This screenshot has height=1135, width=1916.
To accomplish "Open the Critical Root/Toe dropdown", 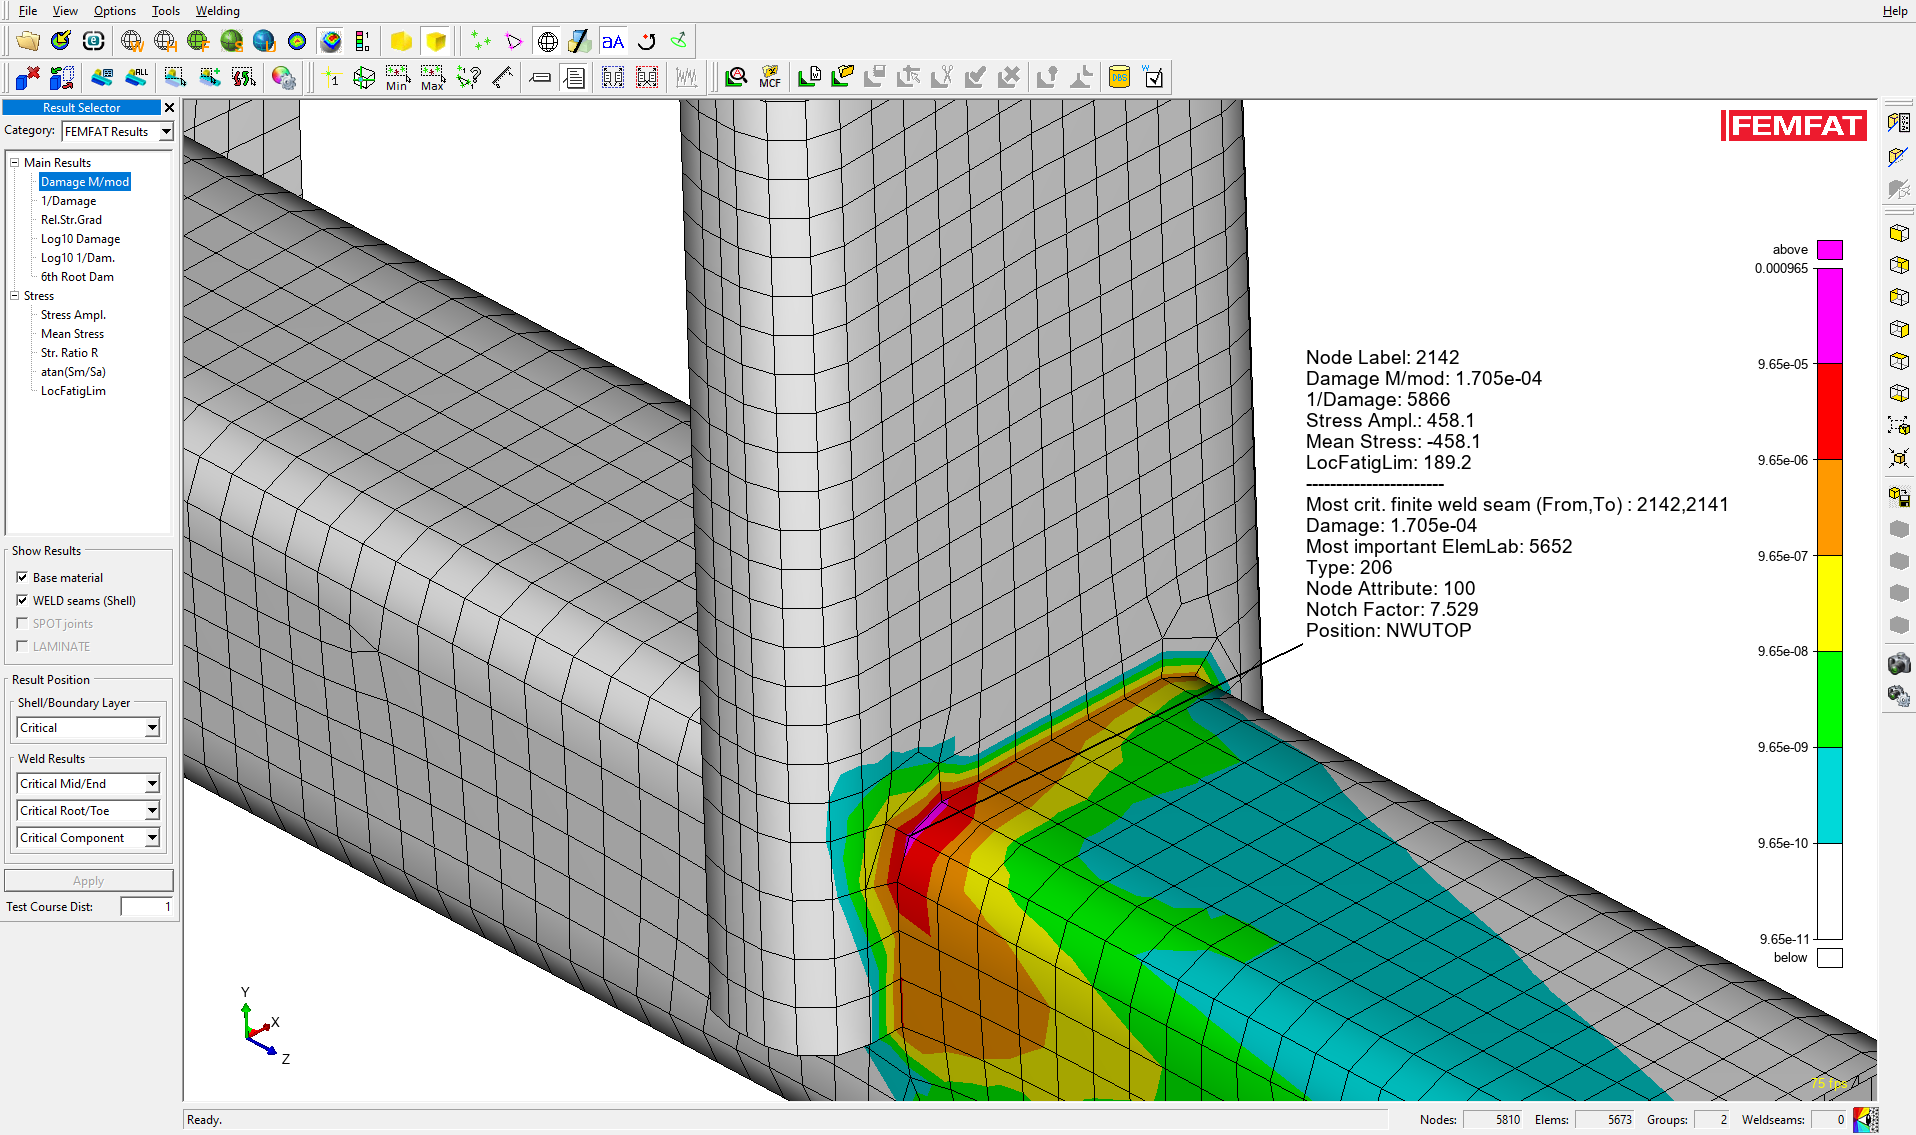I will click(152, 811).
